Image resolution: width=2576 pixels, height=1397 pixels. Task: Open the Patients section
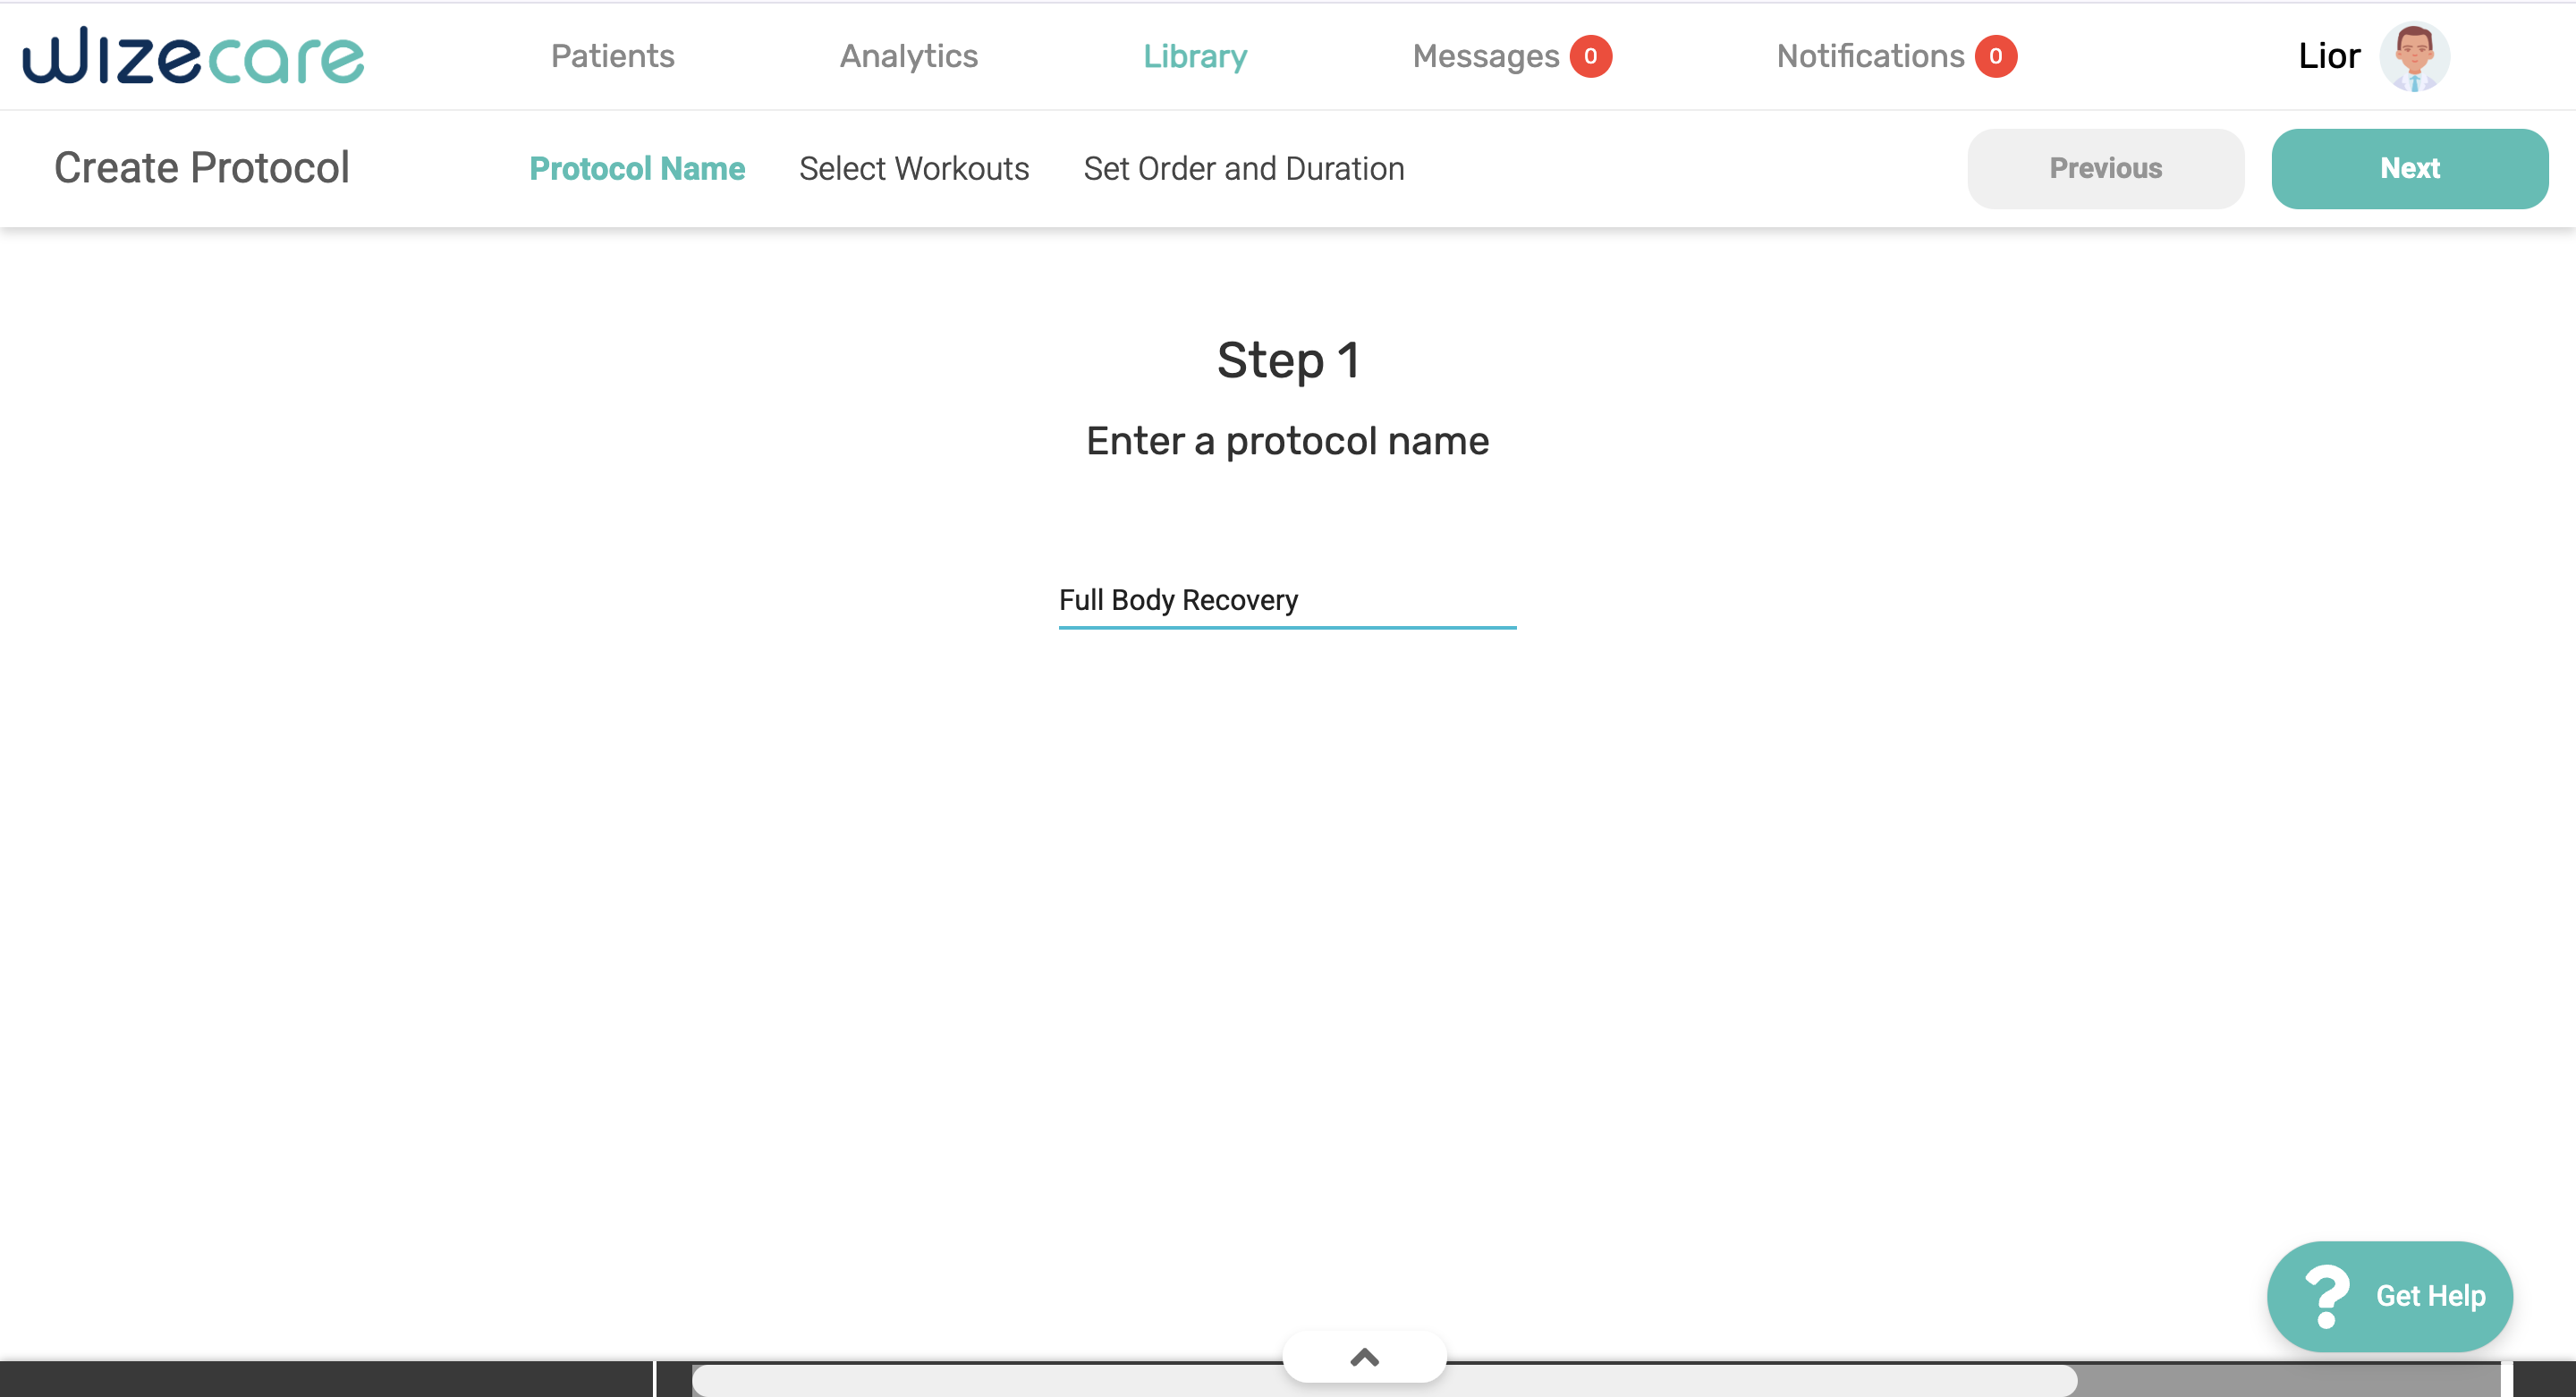(612, 56)
